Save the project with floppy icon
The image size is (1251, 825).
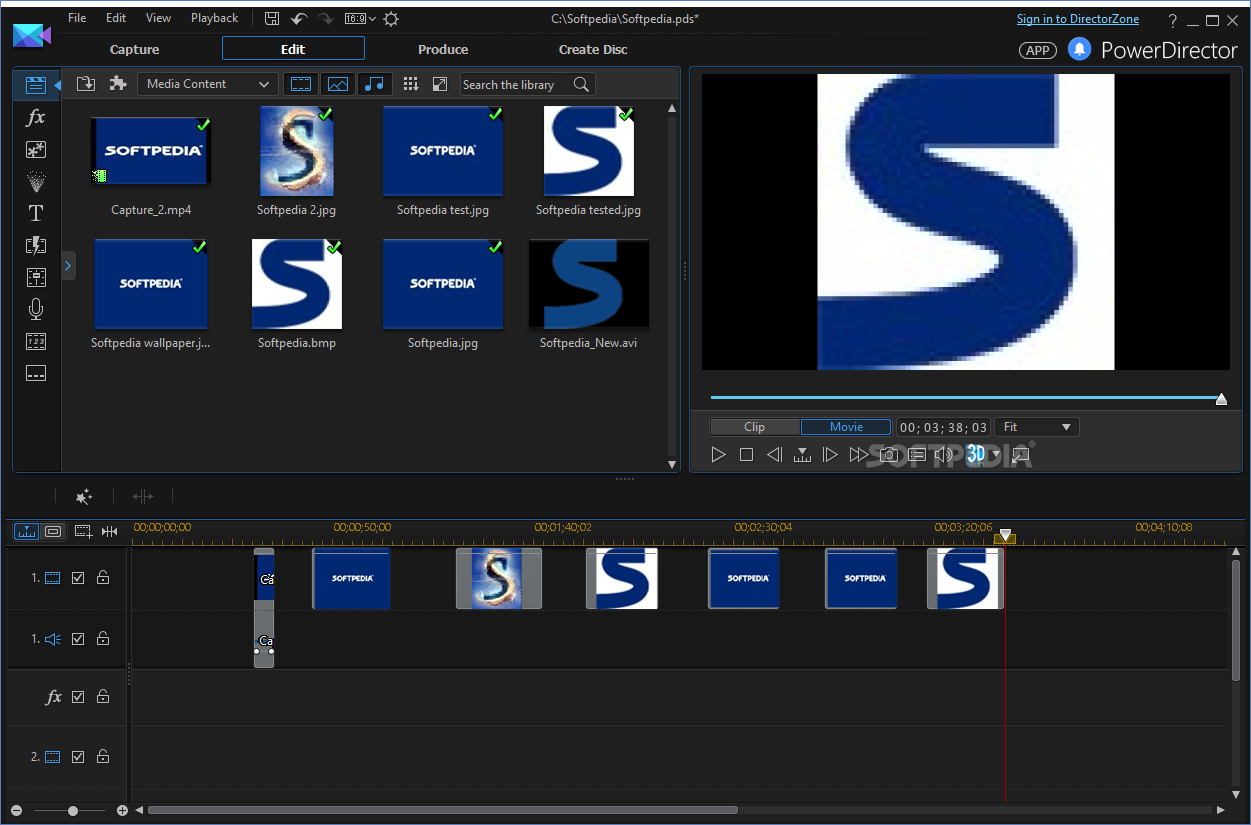pyautogui.click(x=272, y=18)
